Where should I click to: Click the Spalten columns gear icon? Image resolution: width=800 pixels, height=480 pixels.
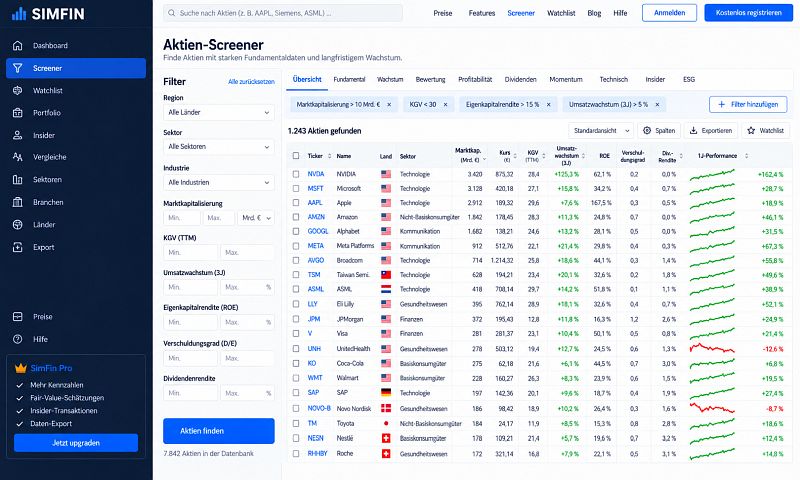point(647,131)
